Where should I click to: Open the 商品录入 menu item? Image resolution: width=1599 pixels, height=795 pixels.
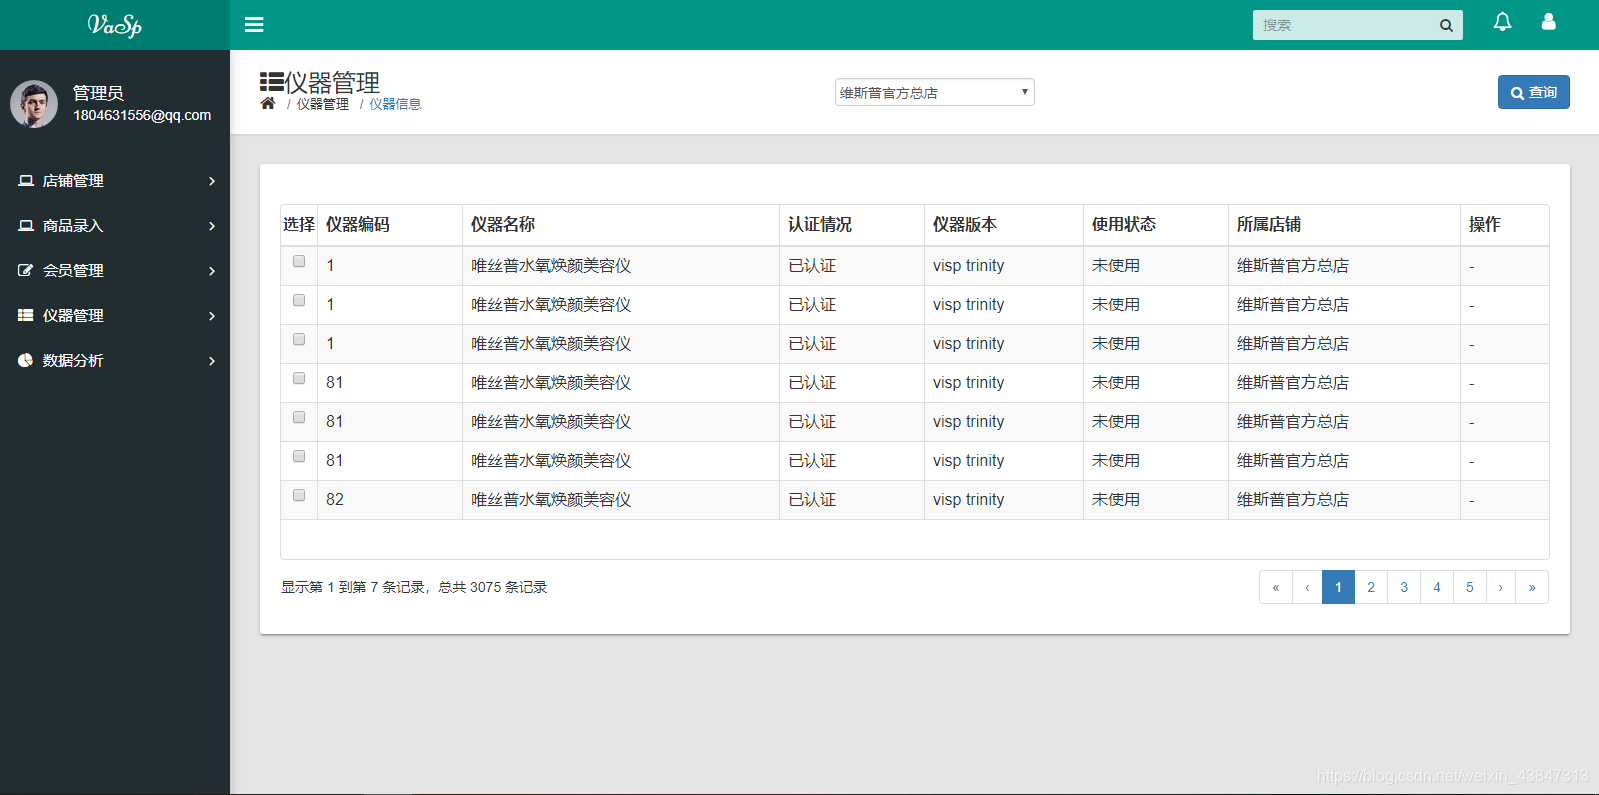115,225
